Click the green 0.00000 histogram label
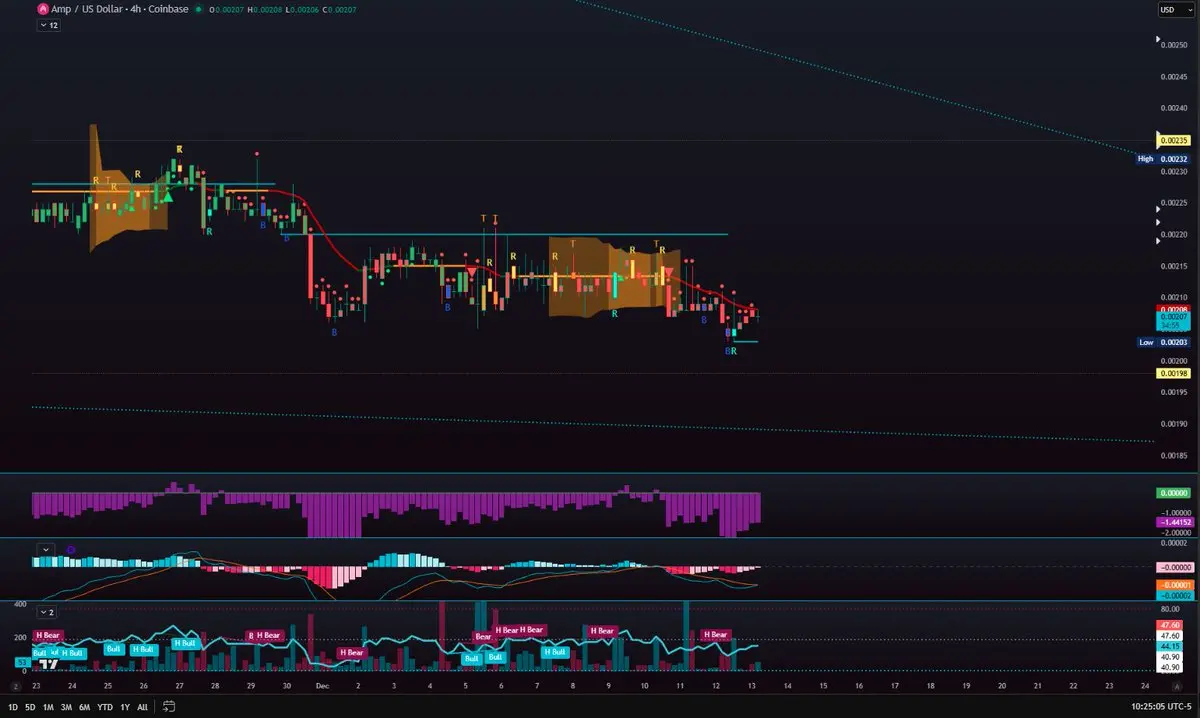 (x=1172, y=492)
